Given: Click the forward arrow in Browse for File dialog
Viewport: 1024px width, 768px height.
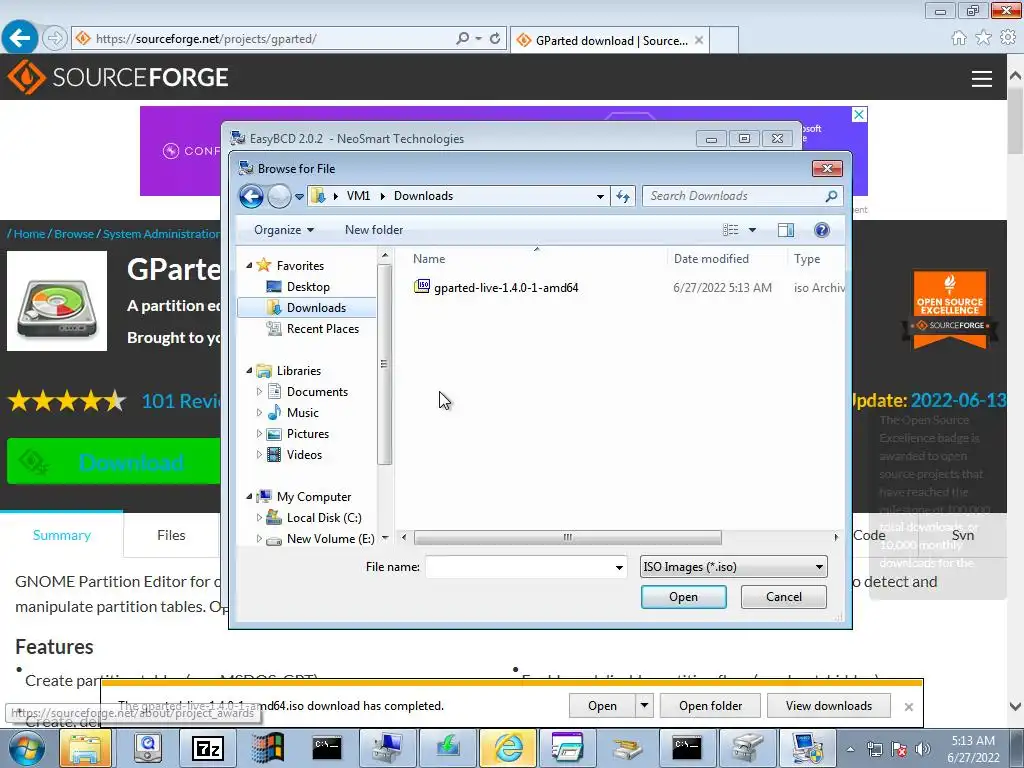Looking at the screenshot, I should (280, 196).
